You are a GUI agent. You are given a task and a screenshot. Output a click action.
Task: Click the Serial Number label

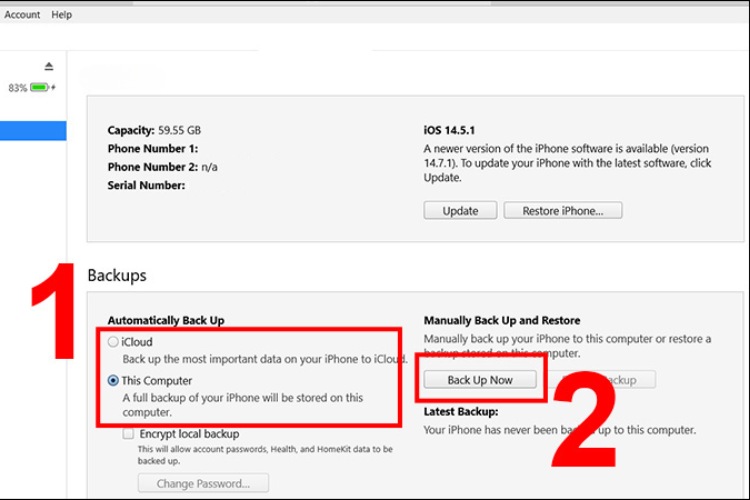click(146, 185)
